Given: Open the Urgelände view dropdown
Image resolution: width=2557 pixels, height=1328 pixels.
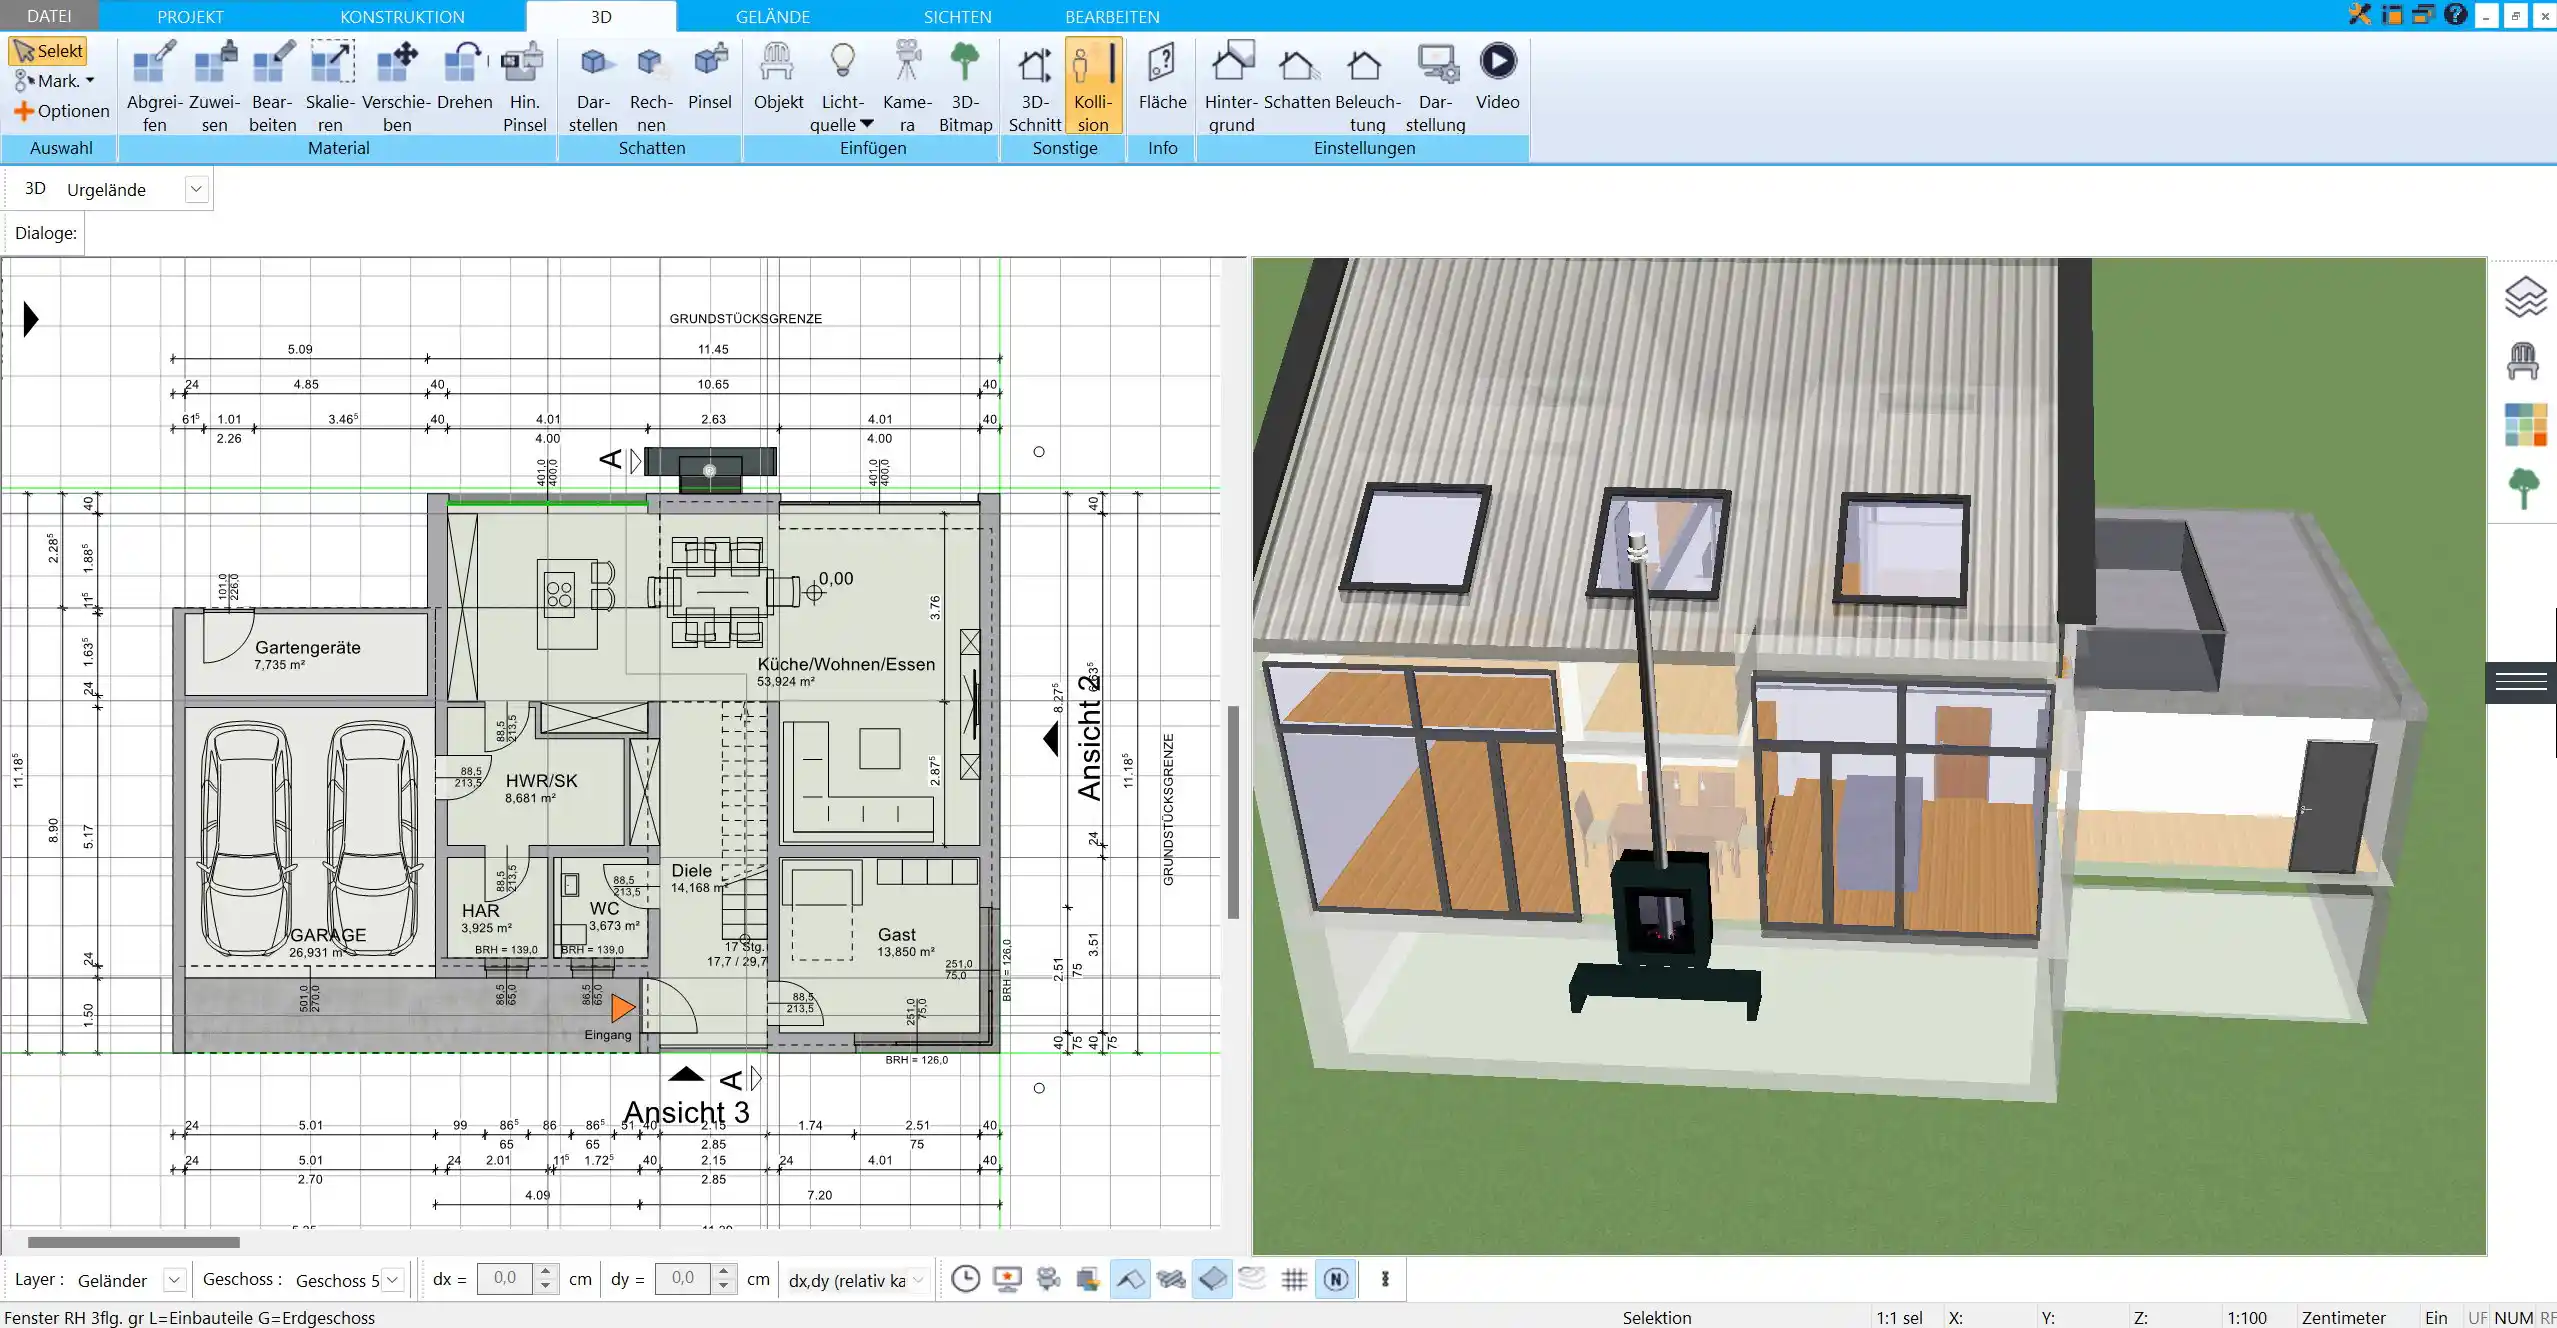Looking at the screenshot, I should [197, 189].
